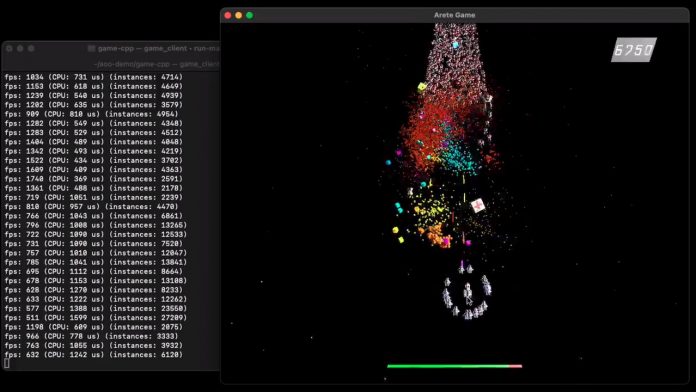Screen dimensions: 696x392
Task: Place cursor at the terminal prompt block
Action: coord(7,364)
